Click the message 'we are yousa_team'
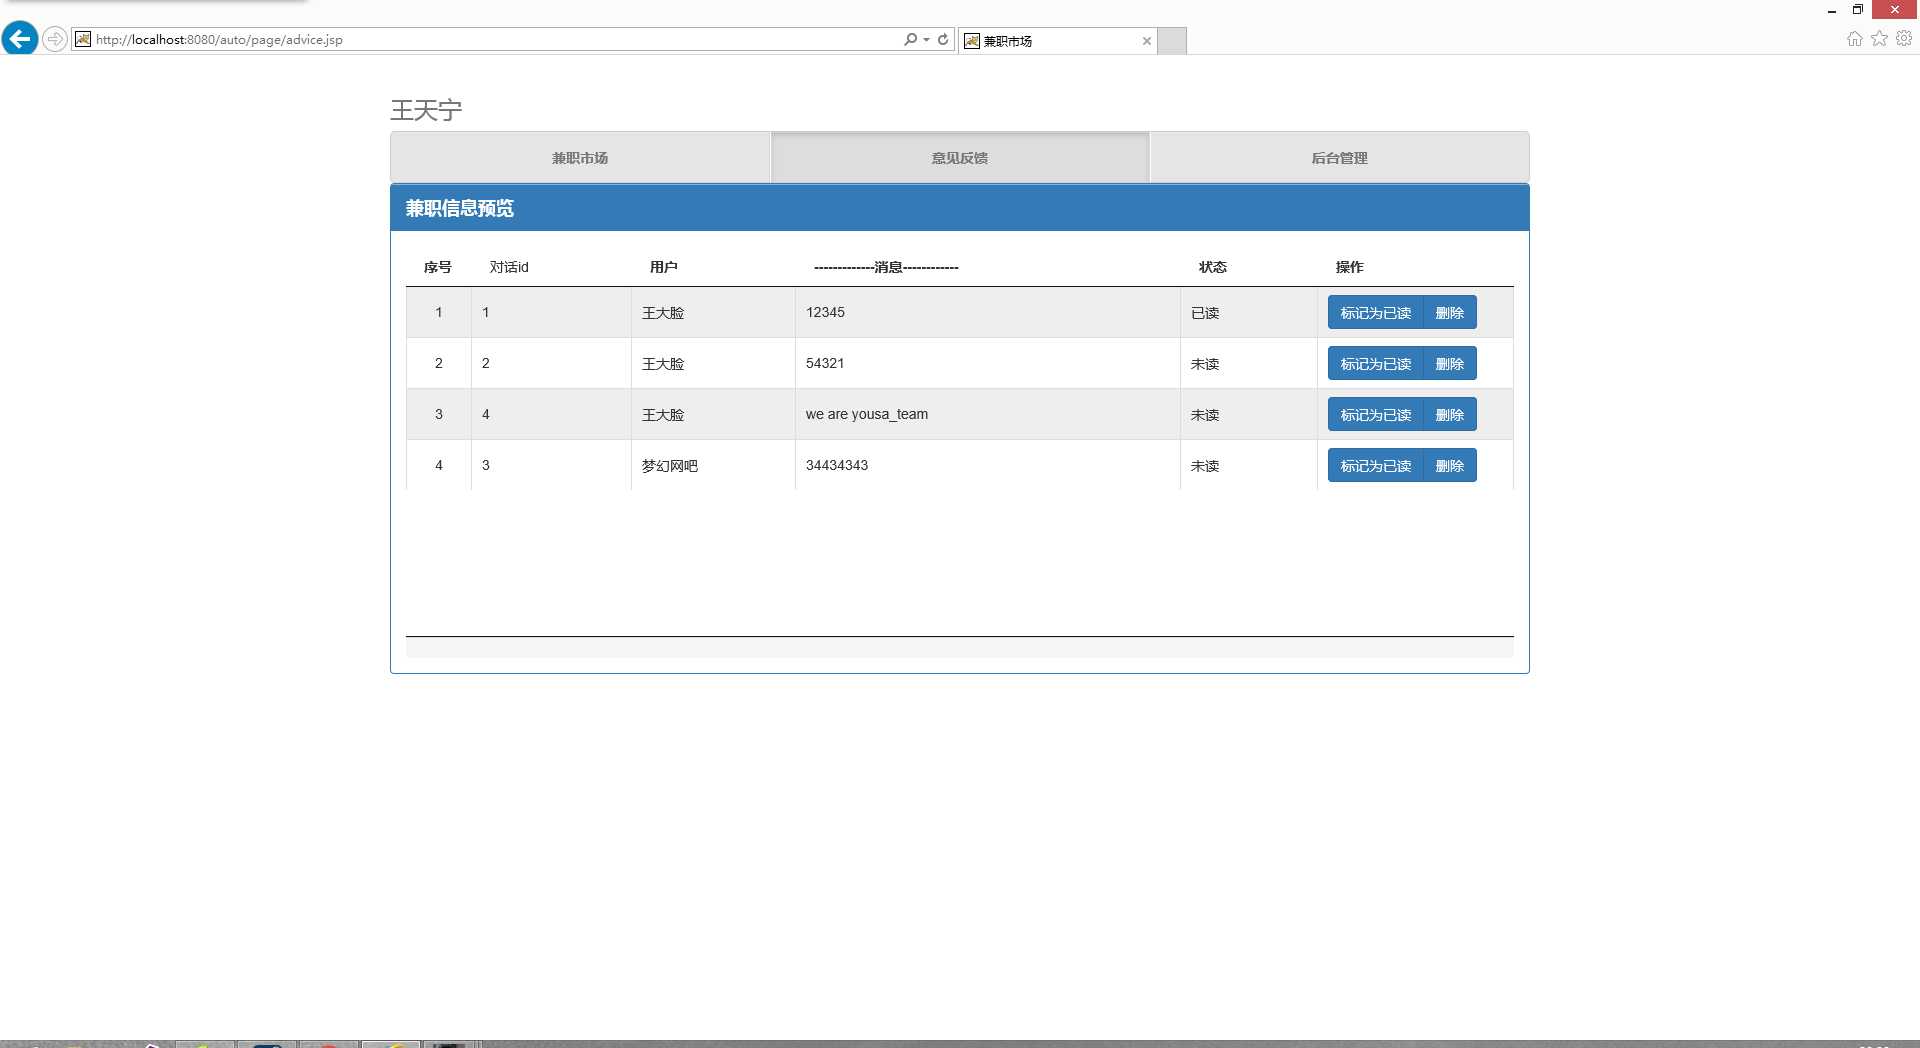1920x1048 pixels. pyautogui.click(x=867, y=414)
